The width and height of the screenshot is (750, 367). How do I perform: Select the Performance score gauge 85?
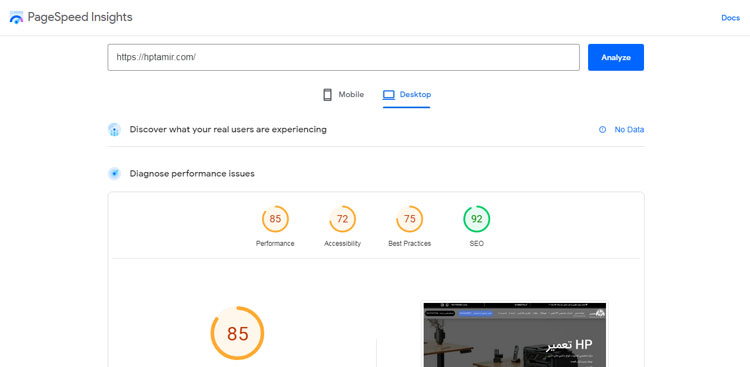275,219
